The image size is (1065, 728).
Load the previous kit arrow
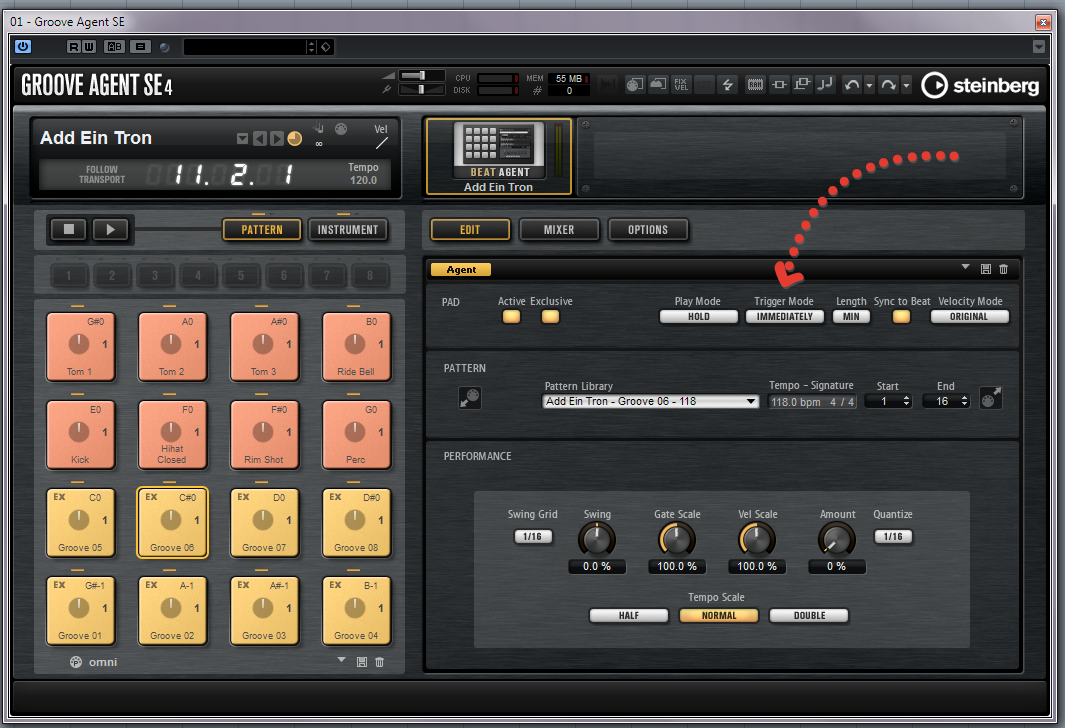(x=259, y=139)
